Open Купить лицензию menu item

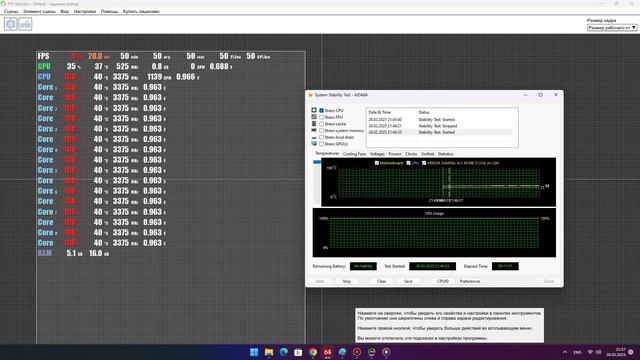pyautogui.click(x=141, y=11)
